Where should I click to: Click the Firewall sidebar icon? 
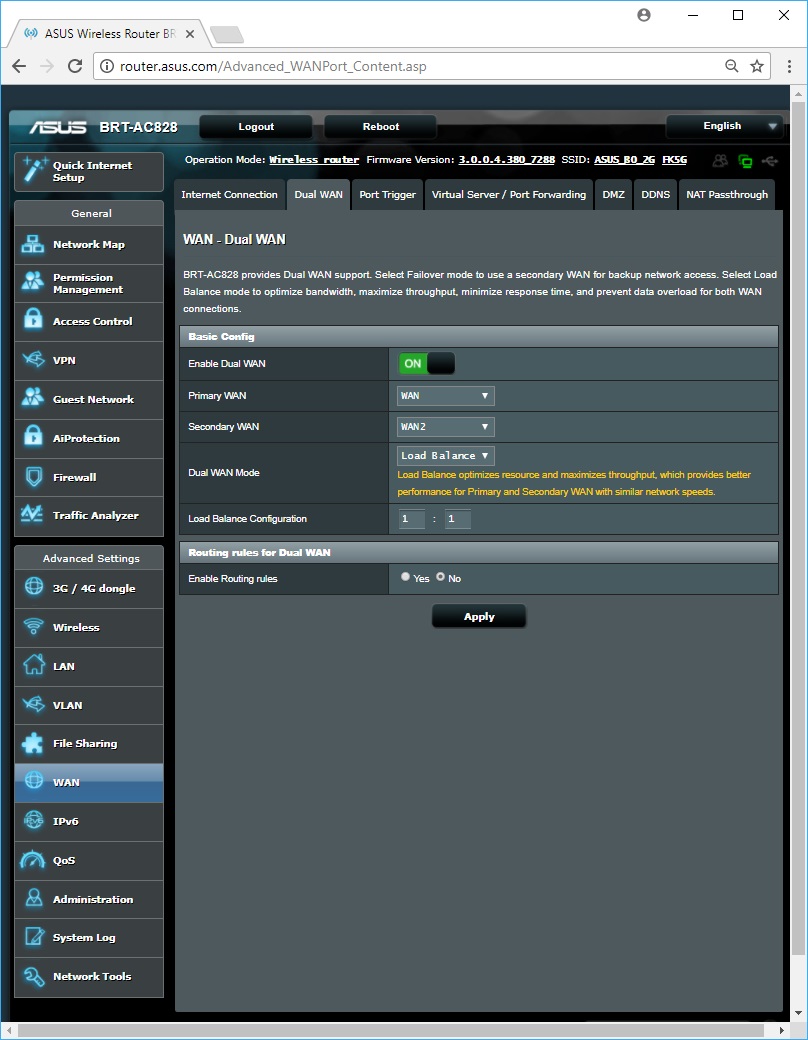(x=34, y=477)
